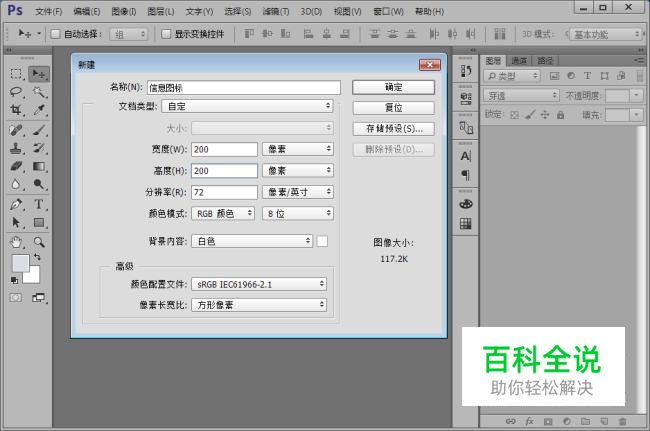
Task: Enable the 自动选择 checkbox
Action: pyautogui.click(x=55, y=34)
